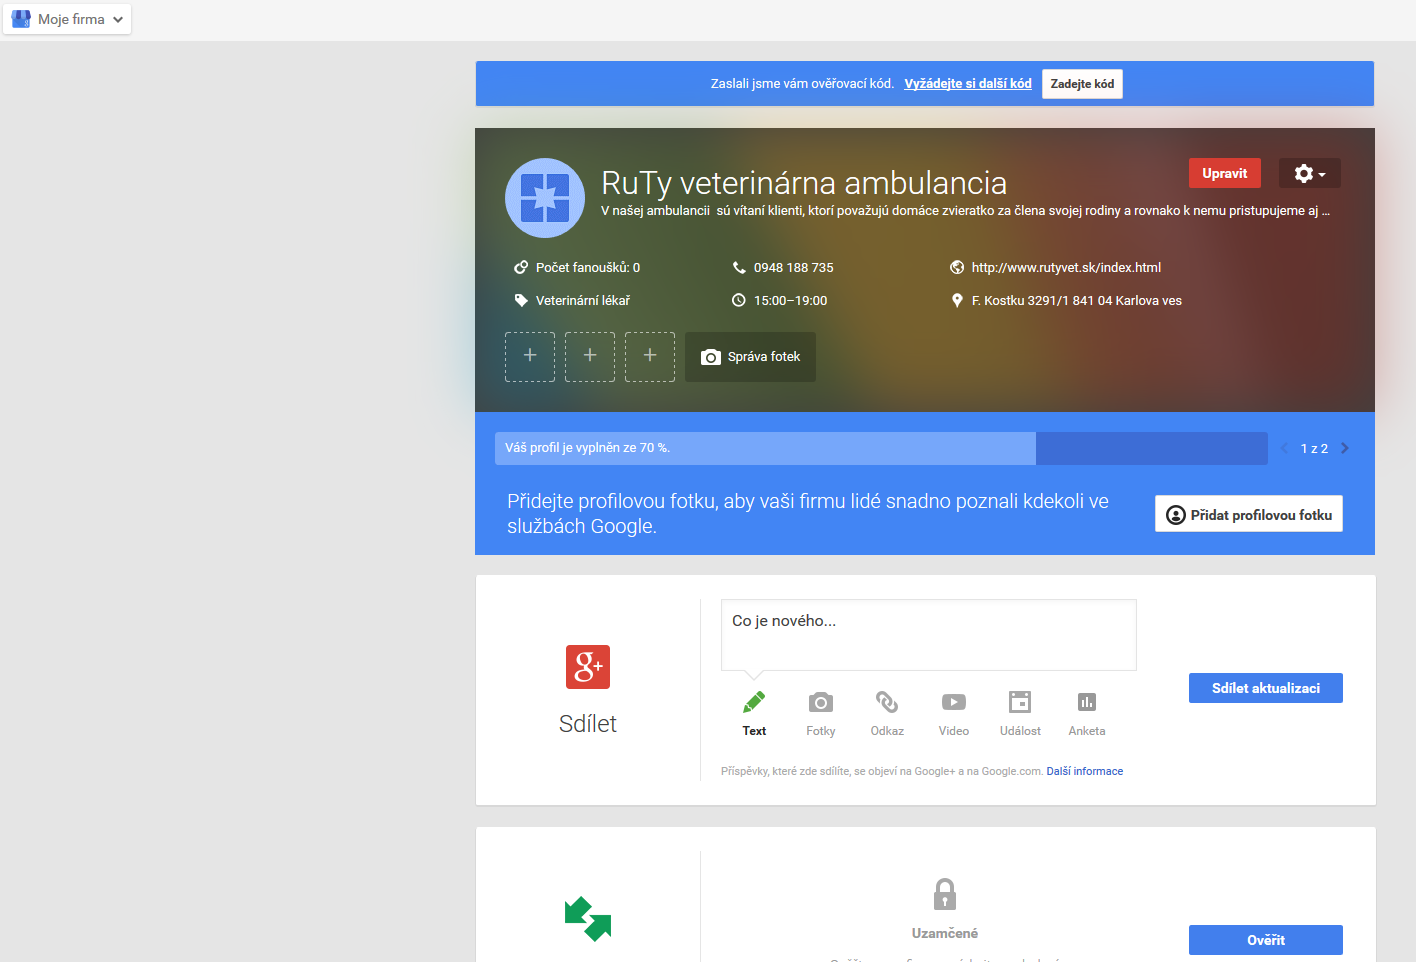
Task: Click the RuTy veterinárna ambulancia title
Action: pos(804,183)
